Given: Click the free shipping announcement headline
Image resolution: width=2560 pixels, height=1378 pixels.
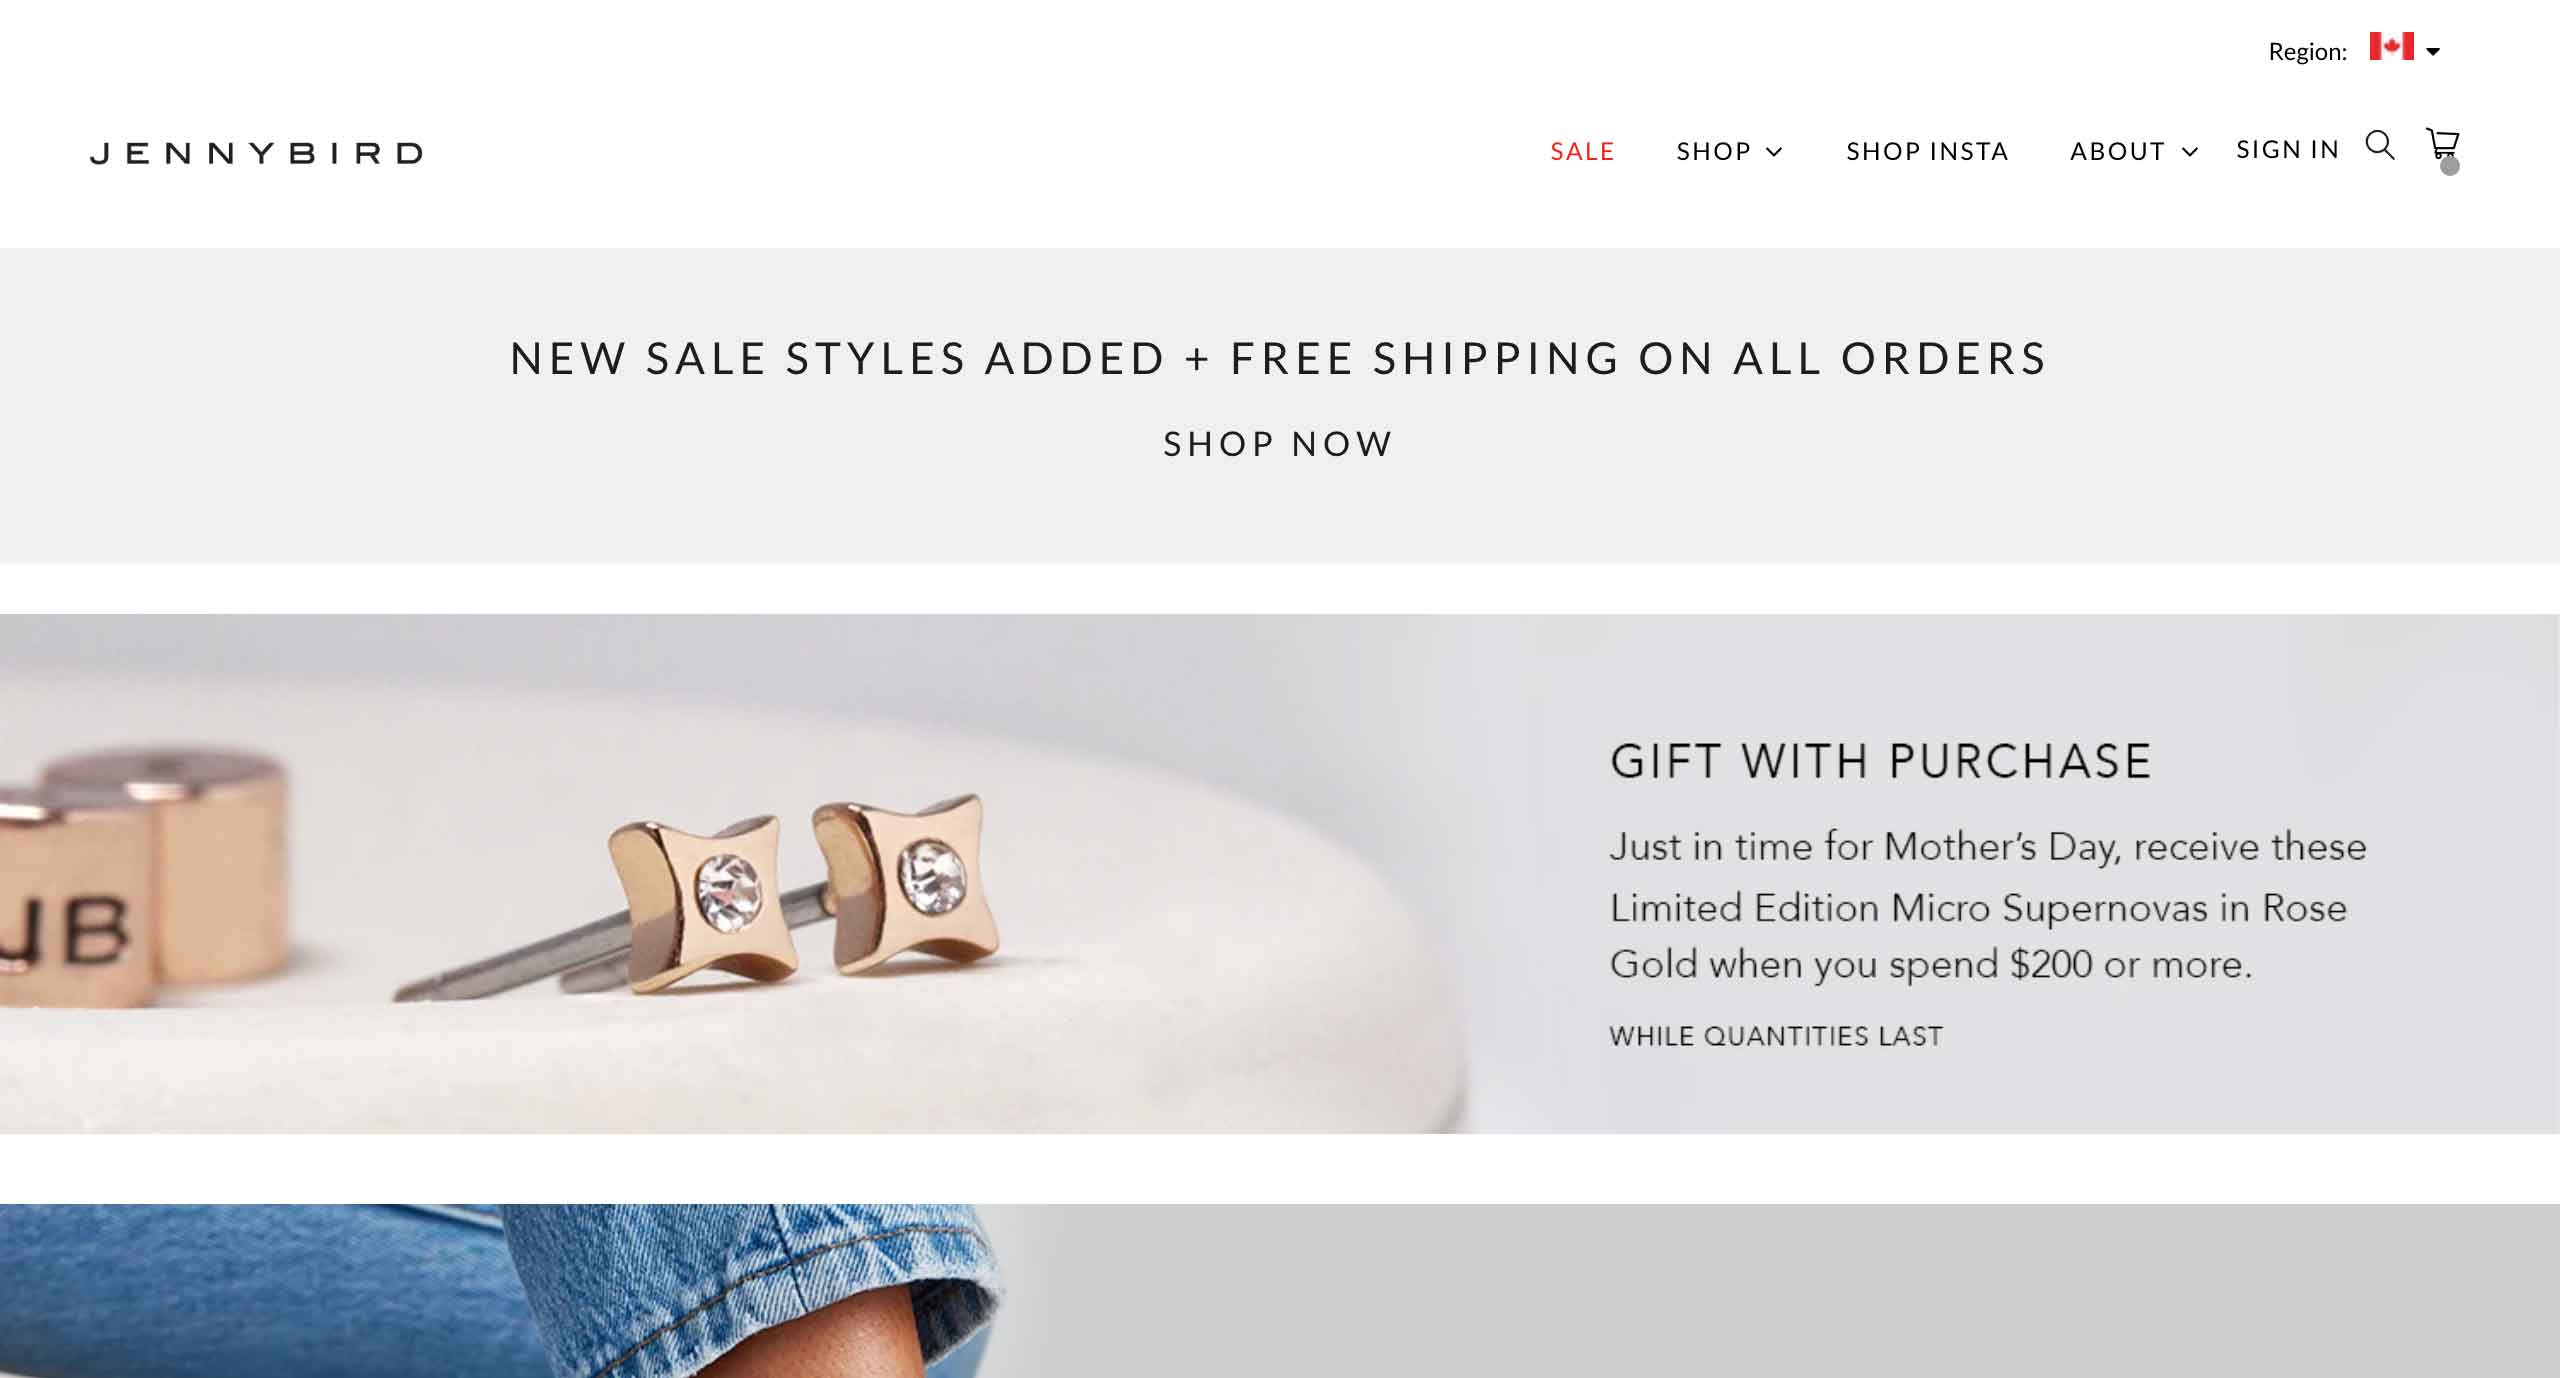Looking at the screenshot, I should point(1279,358).
